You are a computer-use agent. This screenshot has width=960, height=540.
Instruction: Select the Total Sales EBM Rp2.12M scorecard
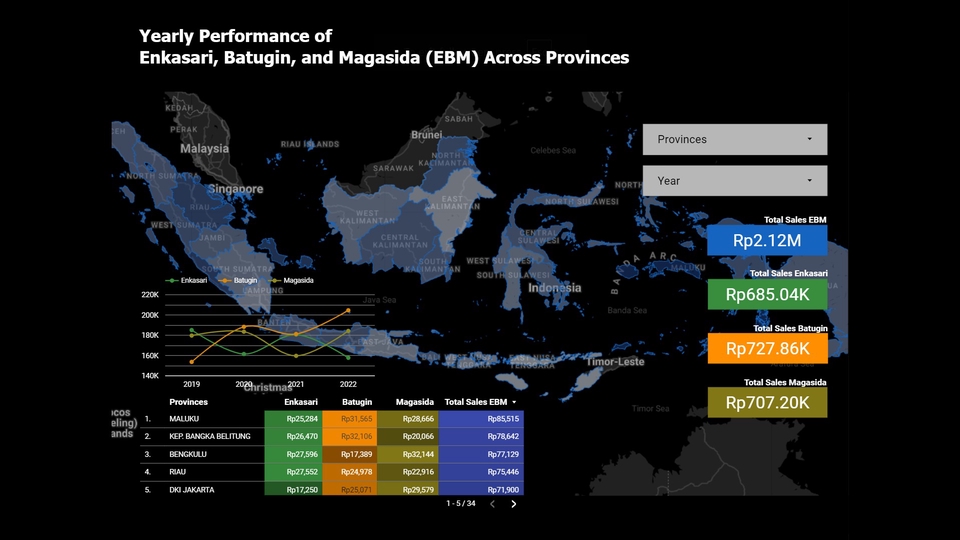767,240
